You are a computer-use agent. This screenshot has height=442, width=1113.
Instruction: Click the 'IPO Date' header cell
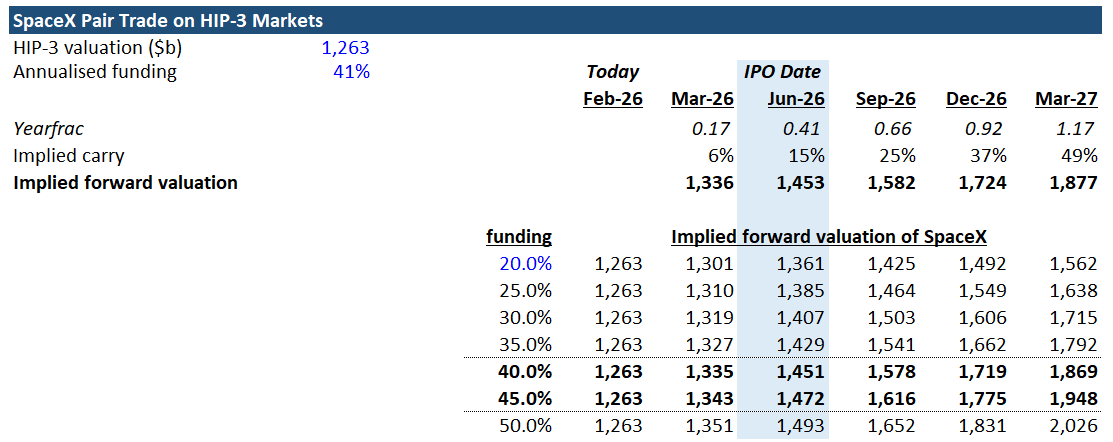782,72
